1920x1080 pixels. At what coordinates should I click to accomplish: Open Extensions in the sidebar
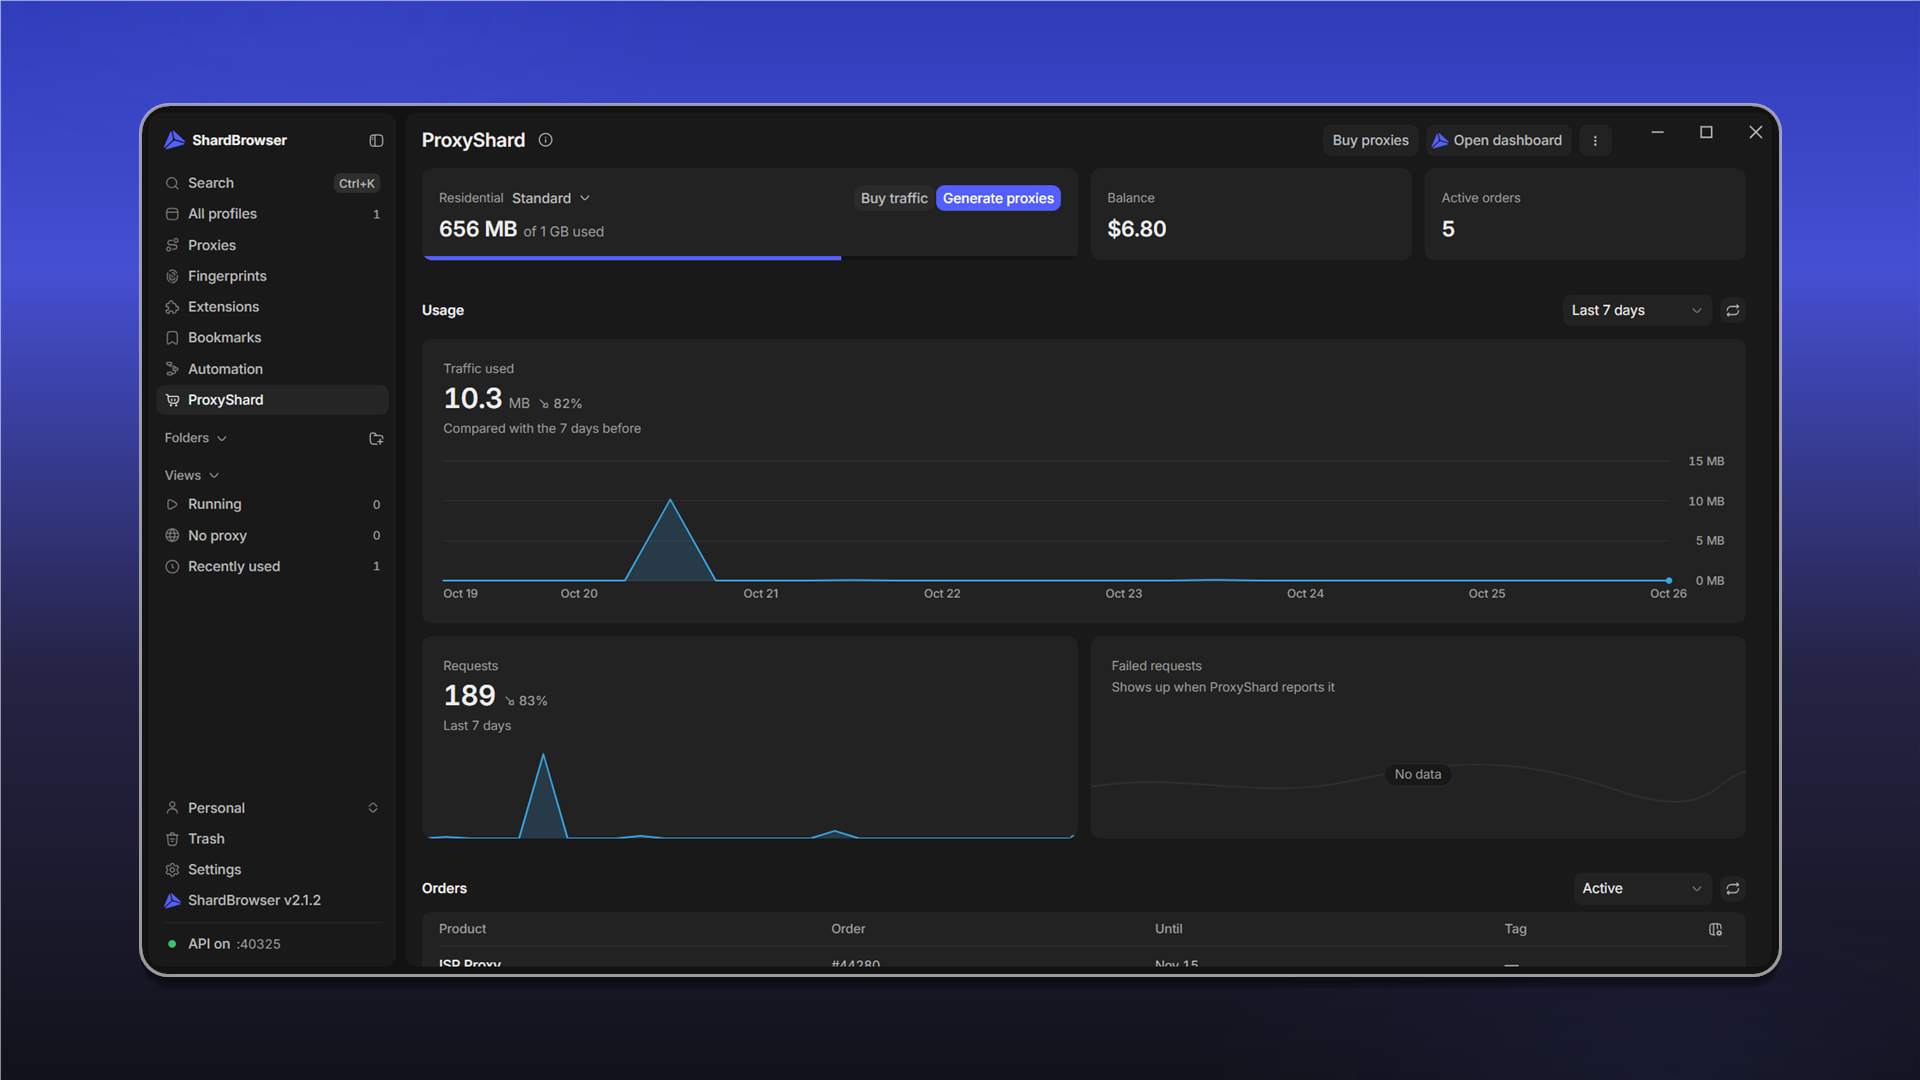point(272,307)
